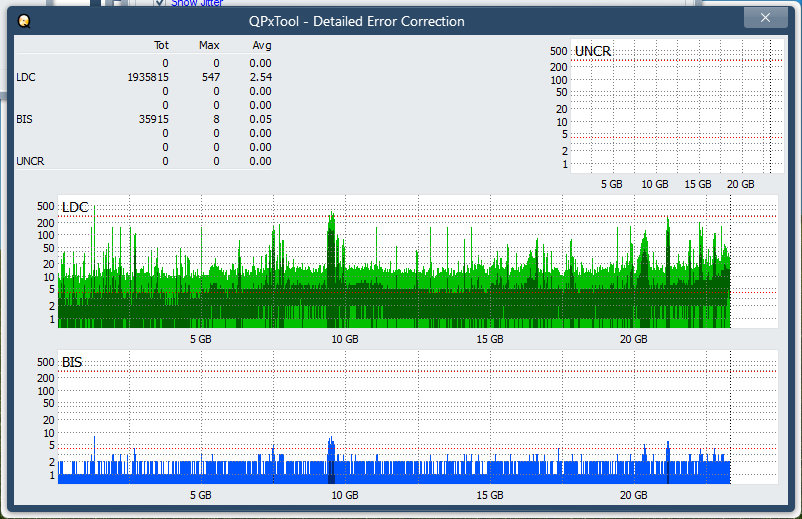Screen dimensions: 802x519
Task: Select the BIS max value 8
Action: [216, 119]
